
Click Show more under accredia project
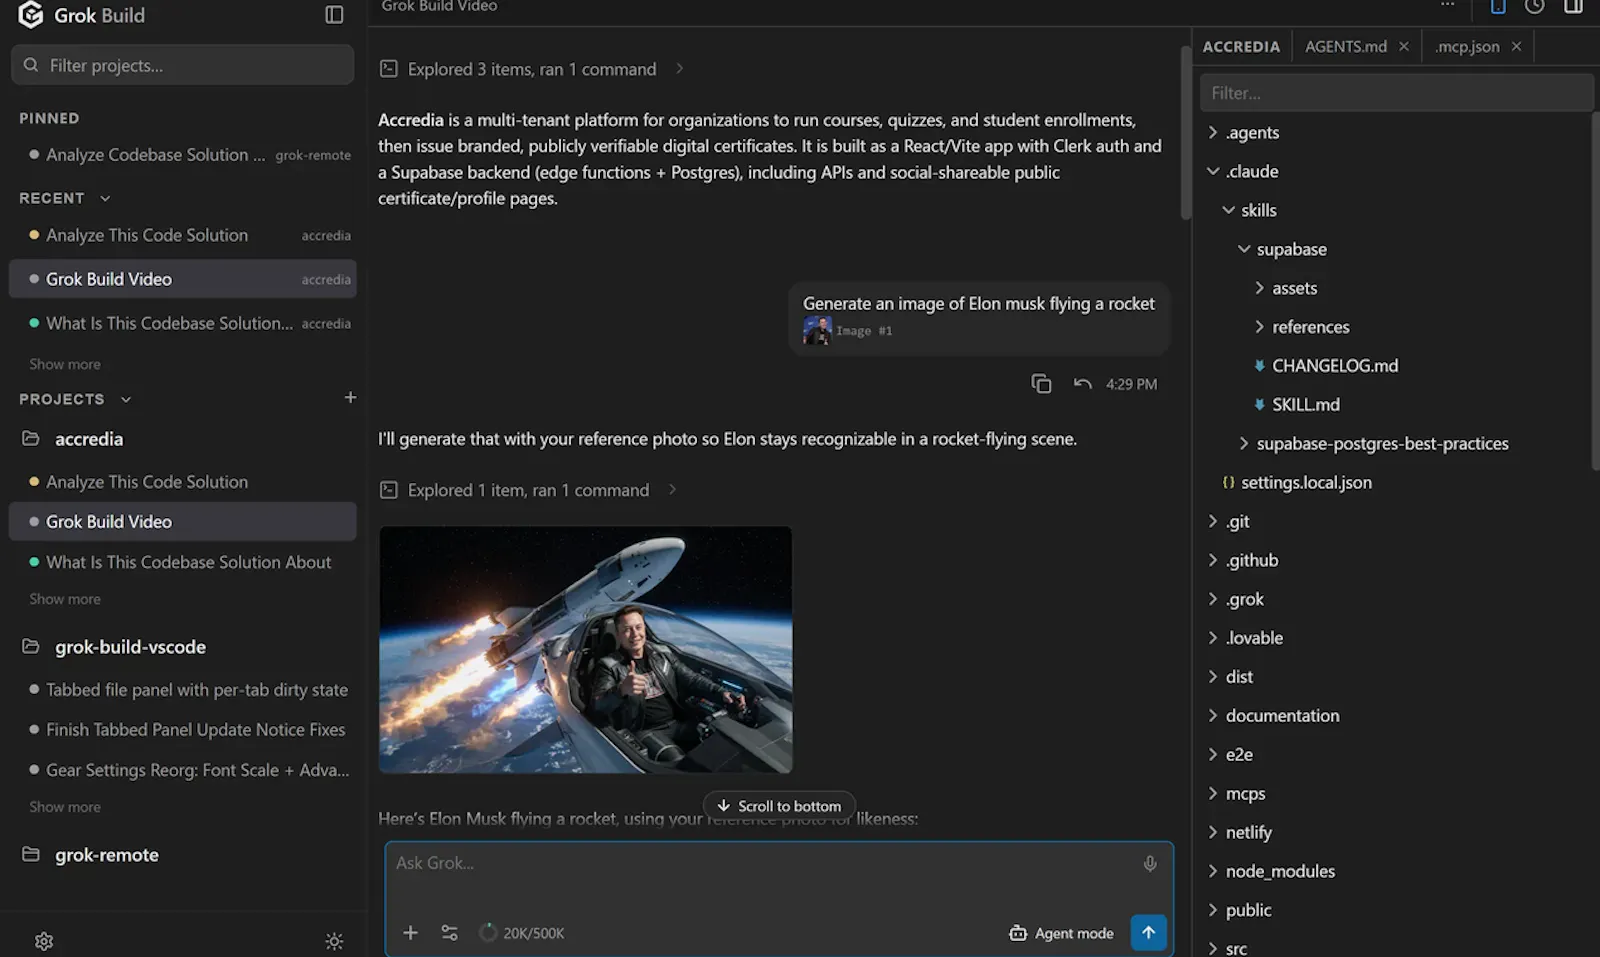point(65,599)
